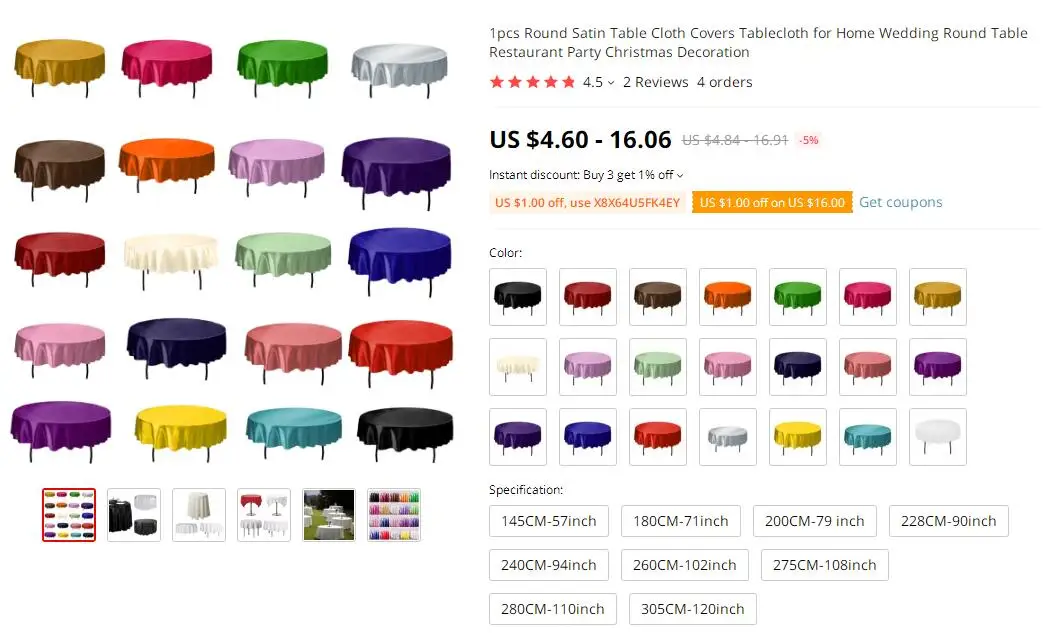Viewport: 1056px width, 633px height.
Task: Show the black and silver tablecloths thumbnail
Action: [x=134, y=515]
